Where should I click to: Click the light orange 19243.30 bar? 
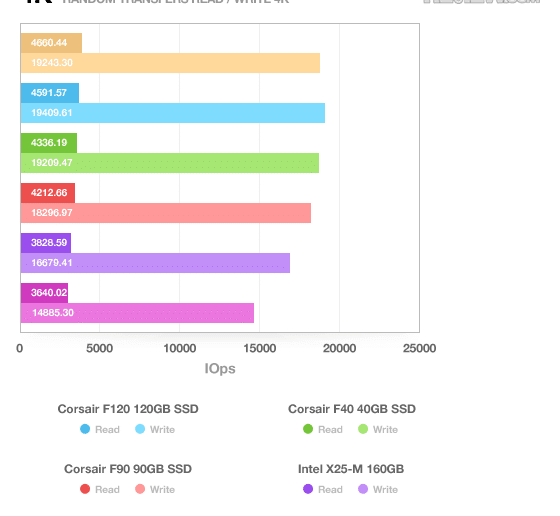coord(170,63)
